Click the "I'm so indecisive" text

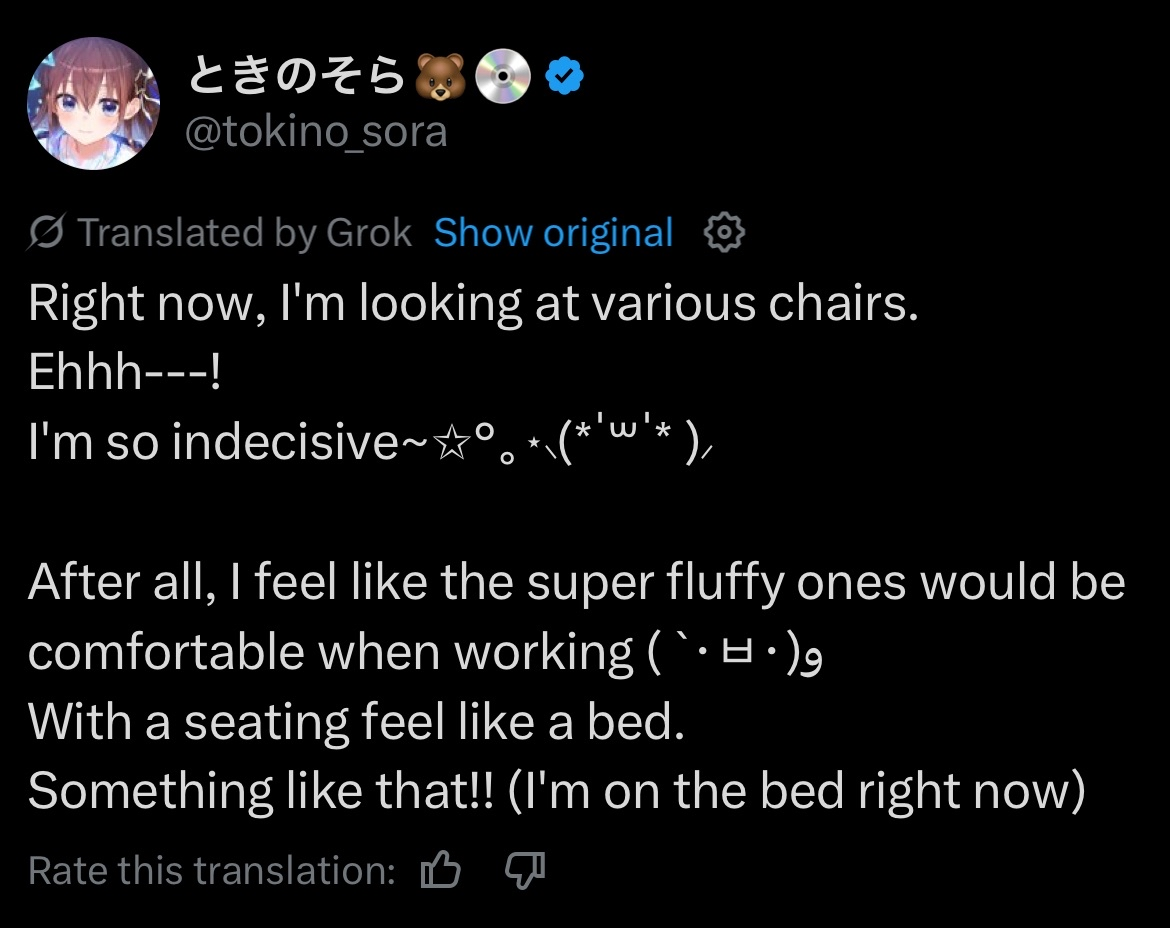[x=213, y=443]
